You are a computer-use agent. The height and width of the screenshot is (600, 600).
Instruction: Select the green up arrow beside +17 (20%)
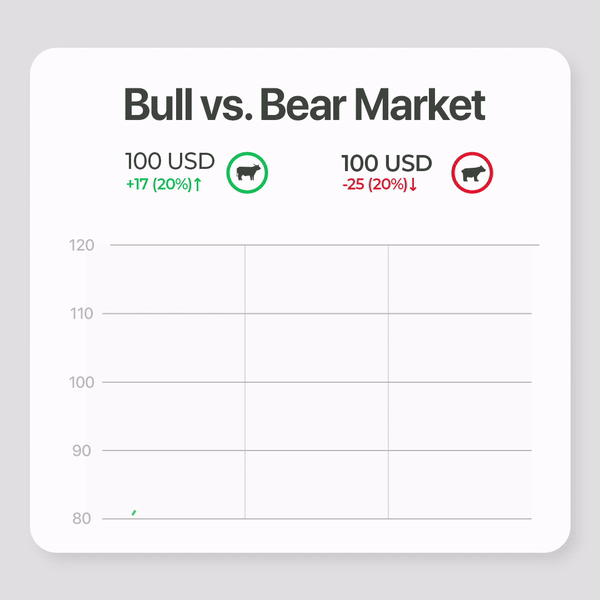[x=197, y=184]
